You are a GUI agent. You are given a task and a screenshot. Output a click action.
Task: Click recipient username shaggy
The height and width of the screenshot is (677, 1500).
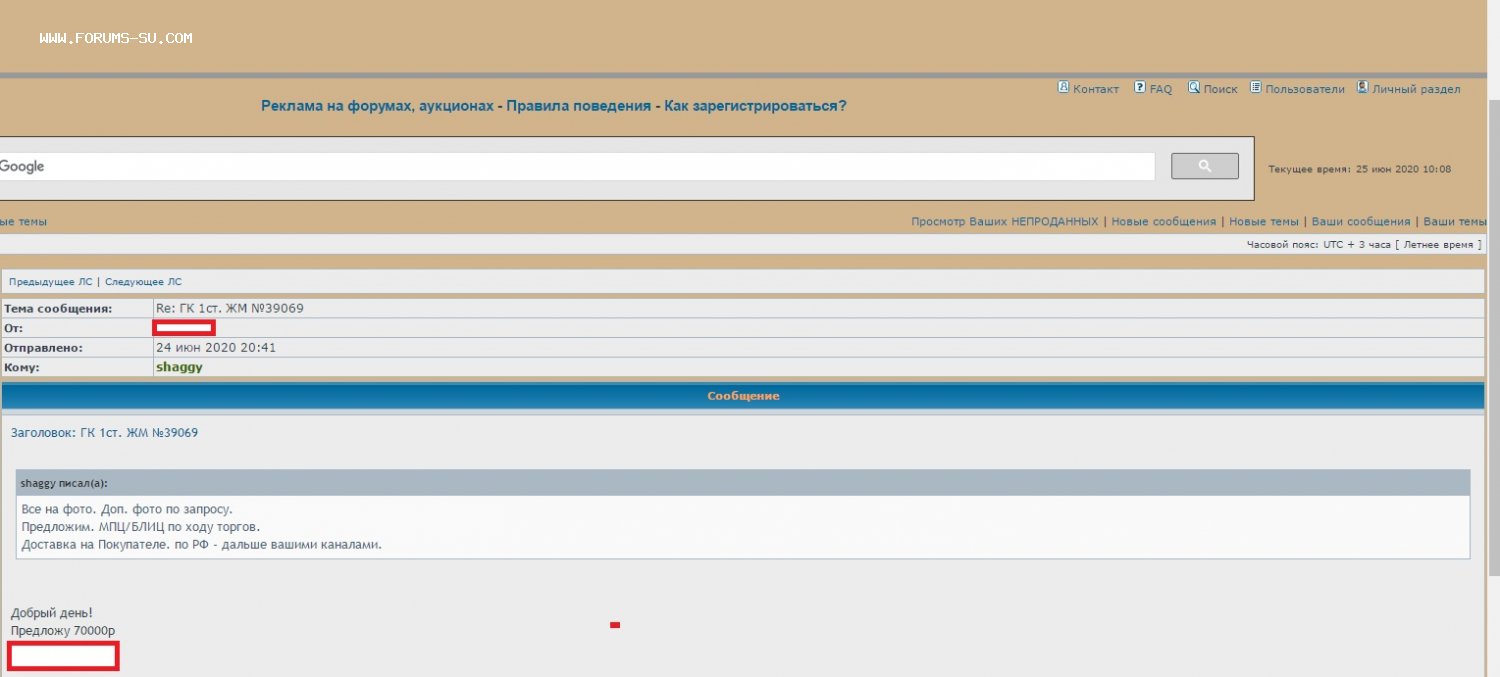[179, 367]
